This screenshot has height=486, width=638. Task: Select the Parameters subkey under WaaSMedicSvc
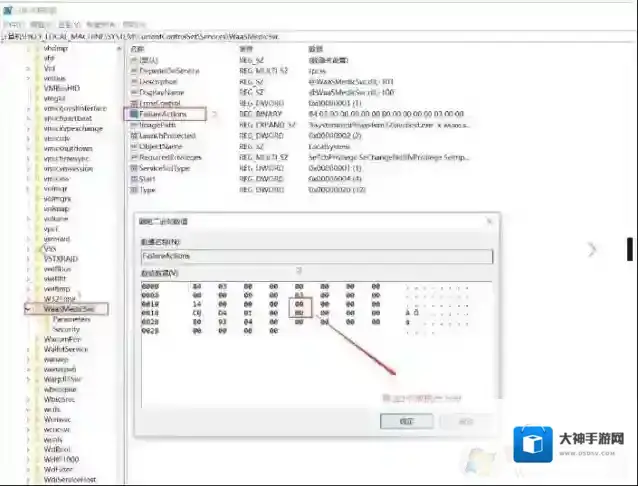(x=67, y=319)
